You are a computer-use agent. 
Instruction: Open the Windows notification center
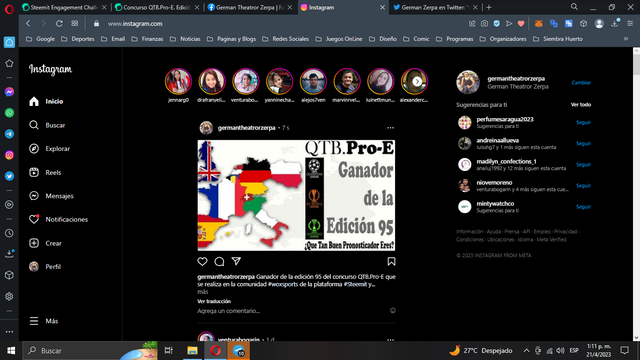click(624, 350)
